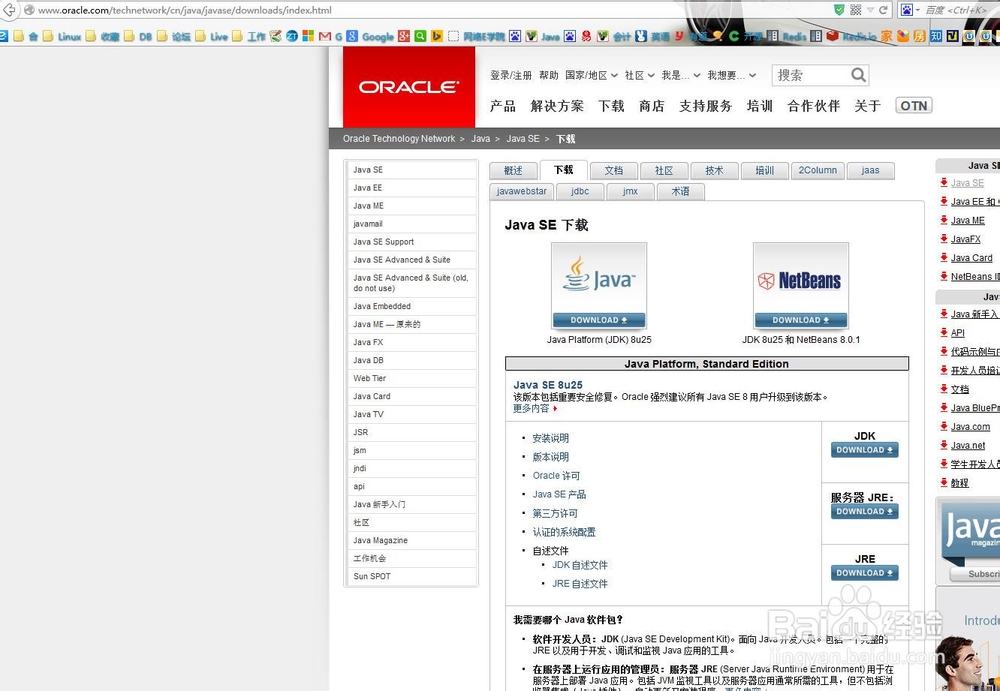Click the green security shield icon
Viewport: 1000px width, 691px height.
coord(839,10)
